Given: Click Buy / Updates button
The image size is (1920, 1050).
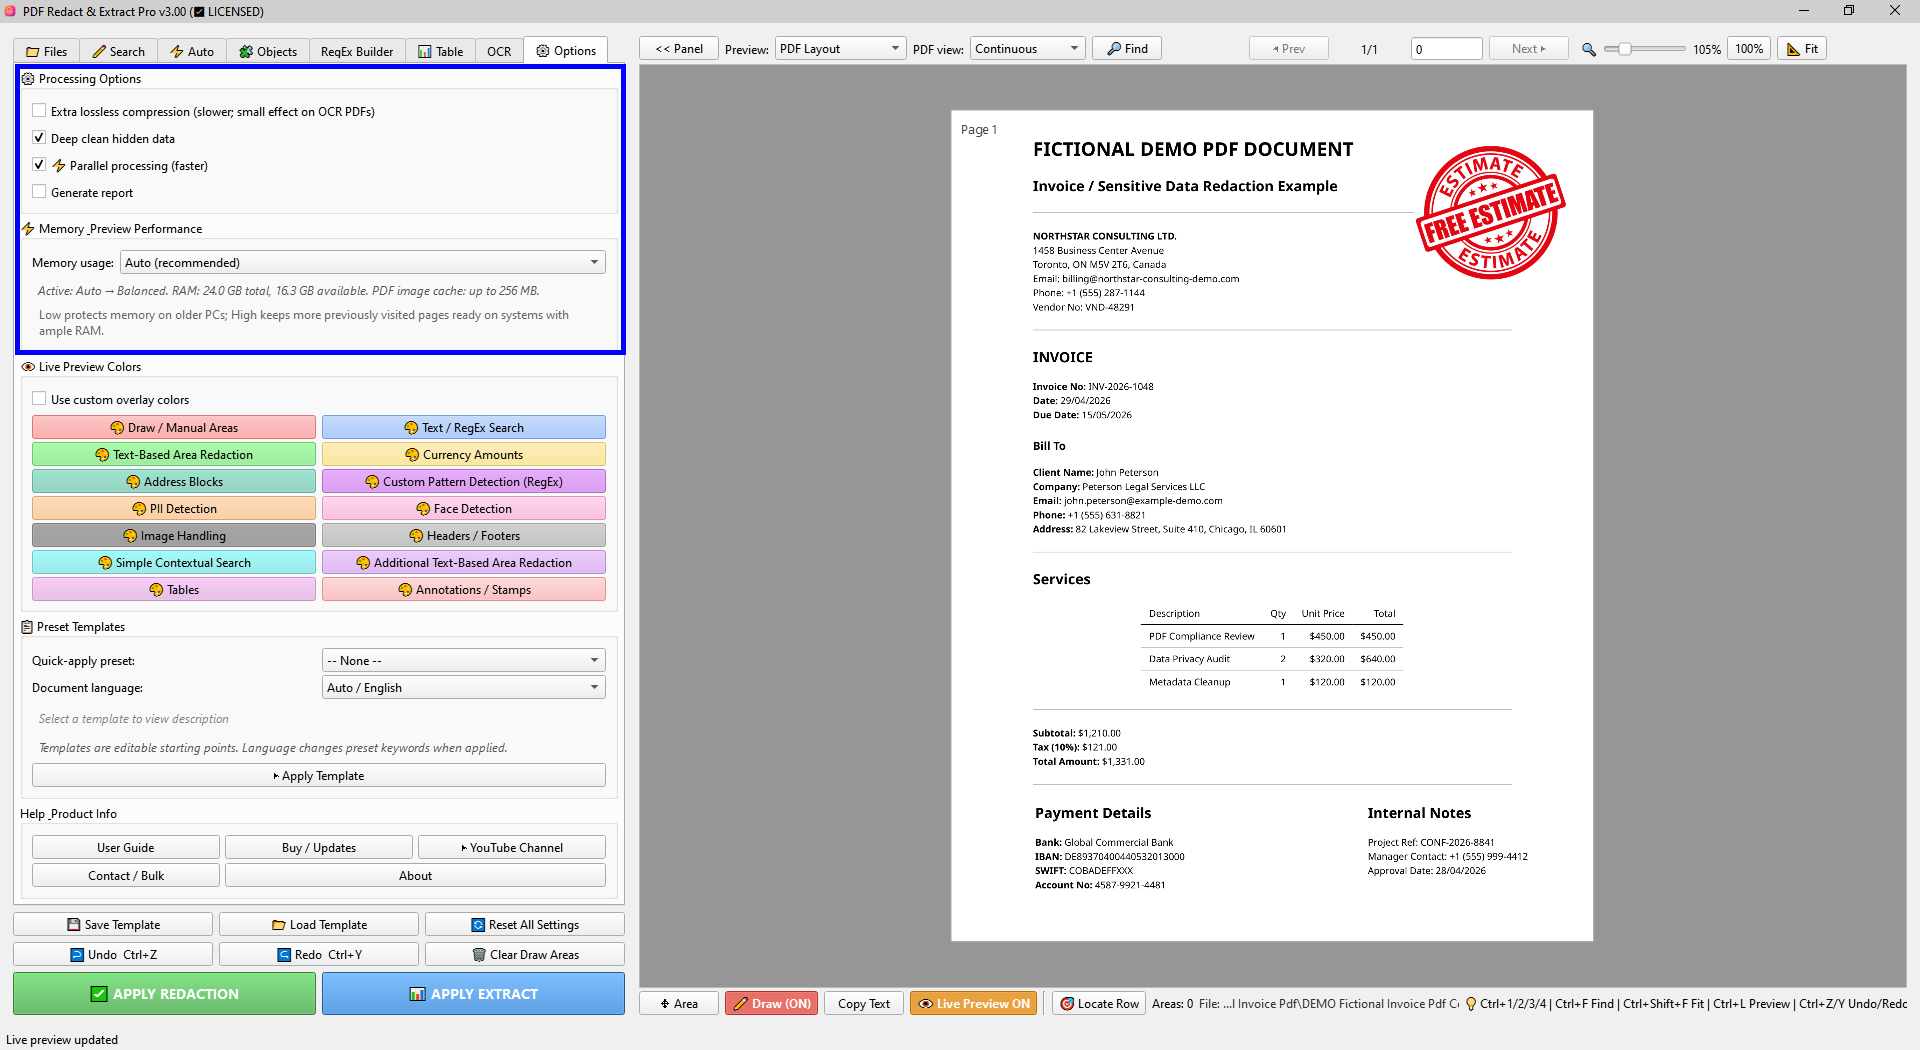Looking at the screenshot, I should tap(319, 847).
